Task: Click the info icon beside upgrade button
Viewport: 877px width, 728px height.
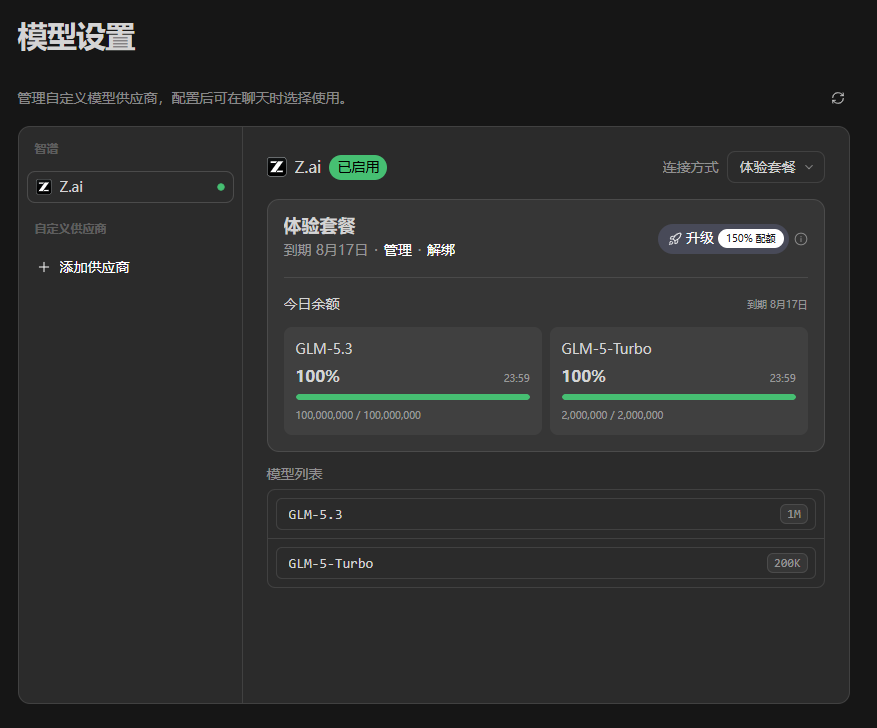Action: pos(801,239)
